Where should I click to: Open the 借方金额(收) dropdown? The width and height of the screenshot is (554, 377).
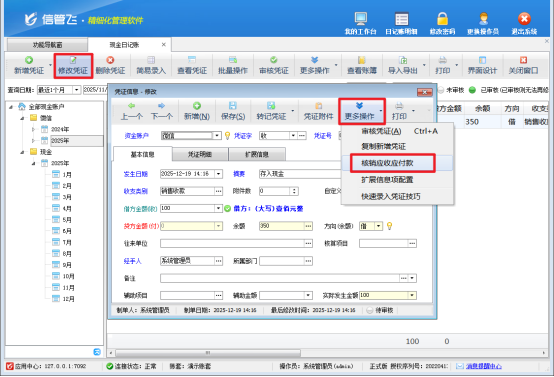219,208
